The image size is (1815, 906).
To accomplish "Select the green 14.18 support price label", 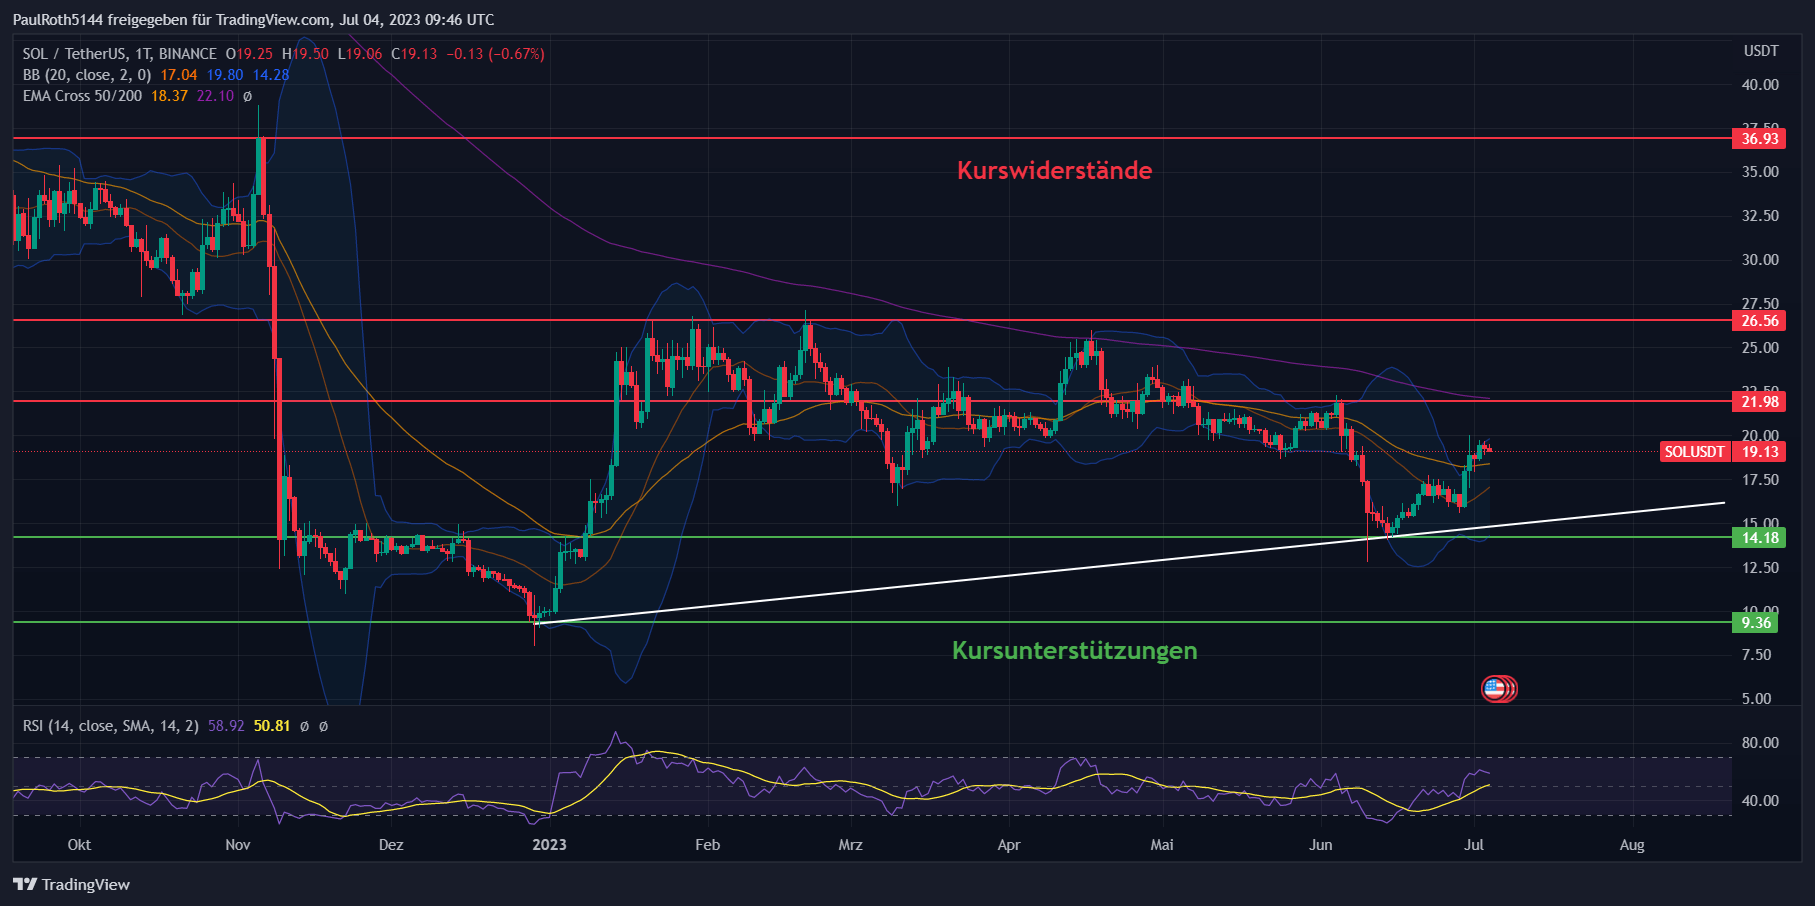I will point(1759,538).
